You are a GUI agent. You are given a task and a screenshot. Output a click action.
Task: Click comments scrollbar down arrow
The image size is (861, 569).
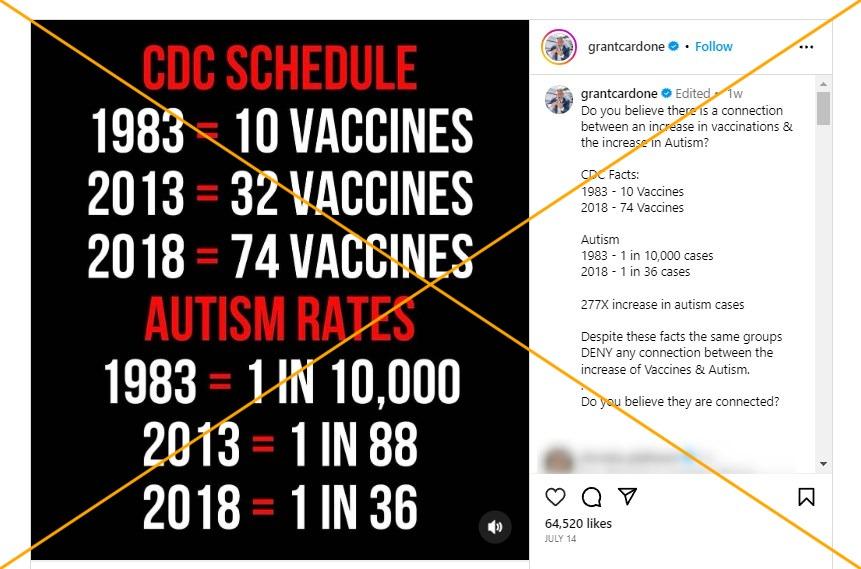pos(823,464)
